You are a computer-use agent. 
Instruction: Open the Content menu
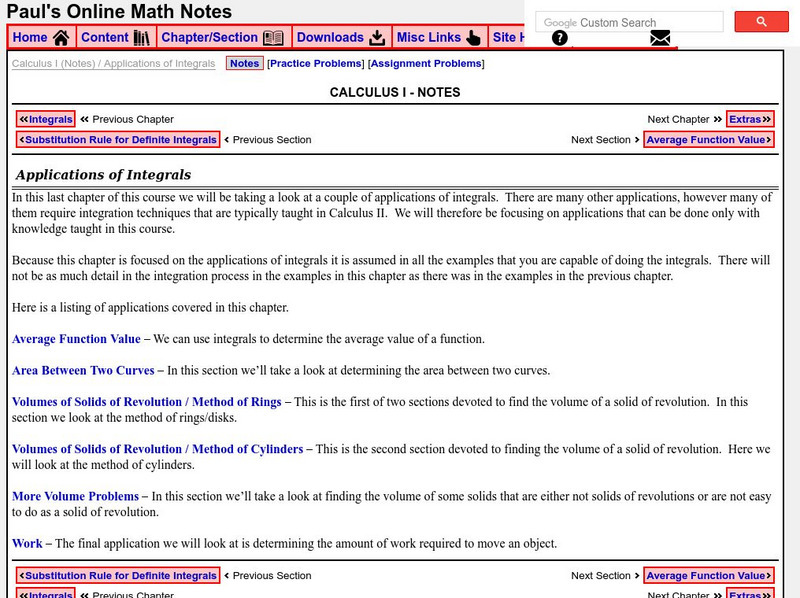pyautogui.click(x=116, y=37)
